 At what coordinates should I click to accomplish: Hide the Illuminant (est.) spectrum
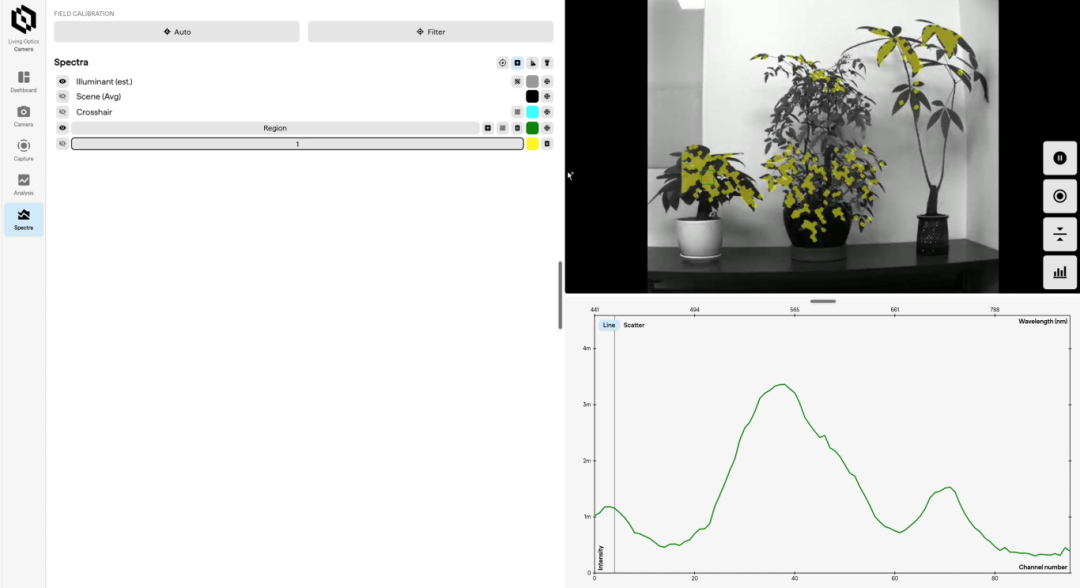(x=62, y=81)
